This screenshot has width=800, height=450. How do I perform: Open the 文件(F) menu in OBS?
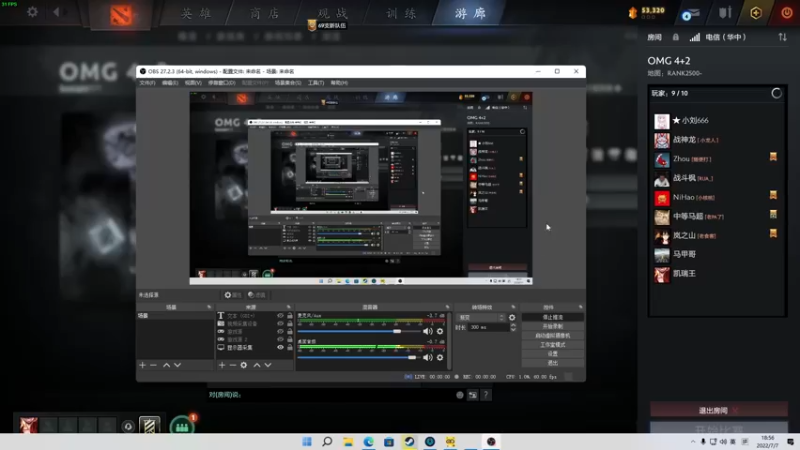click(x=147, y=83)
